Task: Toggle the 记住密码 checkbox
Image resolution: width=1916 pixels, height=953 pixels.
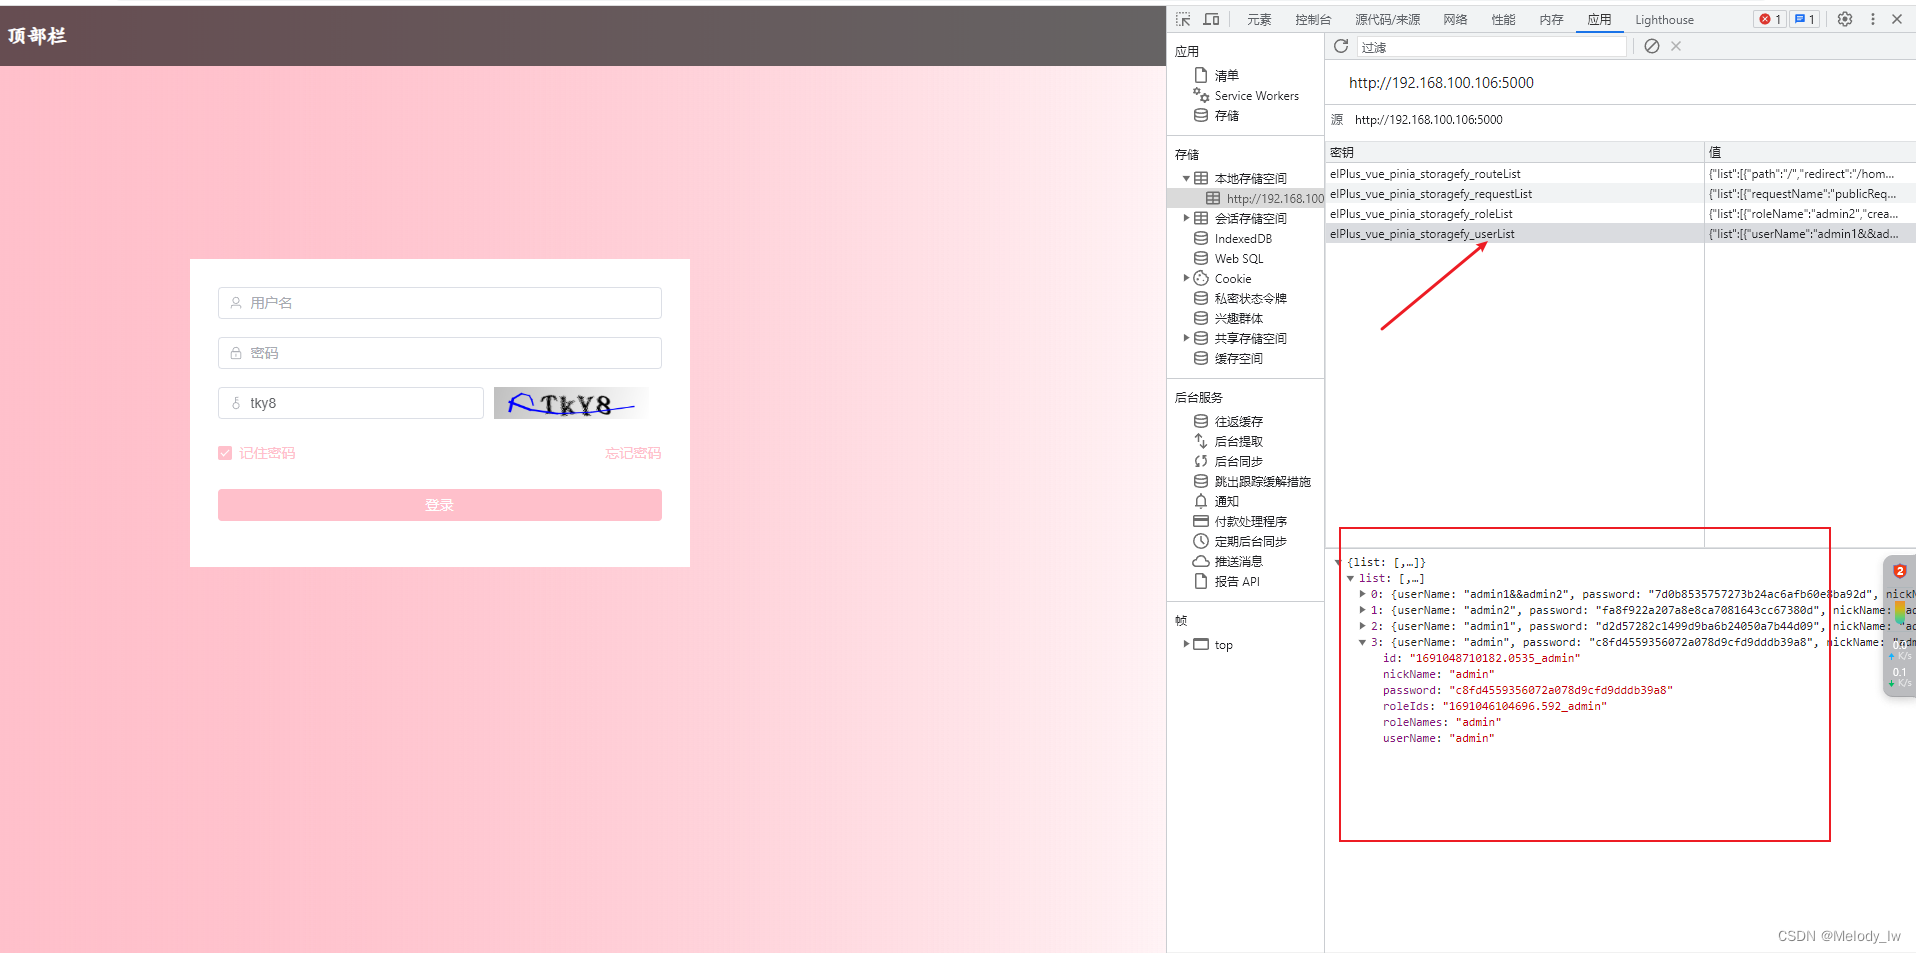Action: (x=225, y=453)
